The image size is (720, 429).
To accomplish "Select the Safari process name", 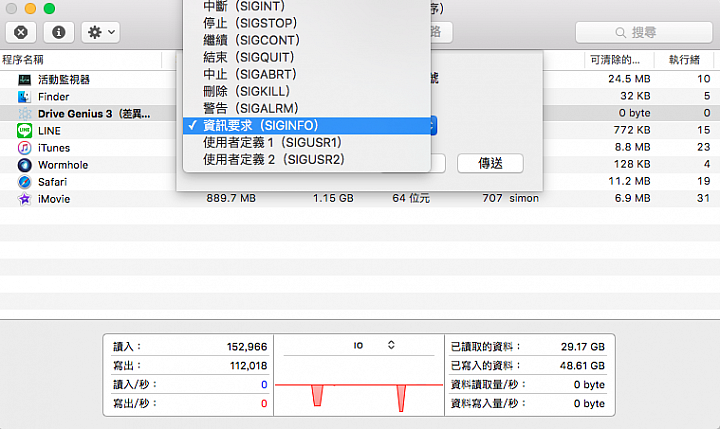I will [x=52, y=182].
